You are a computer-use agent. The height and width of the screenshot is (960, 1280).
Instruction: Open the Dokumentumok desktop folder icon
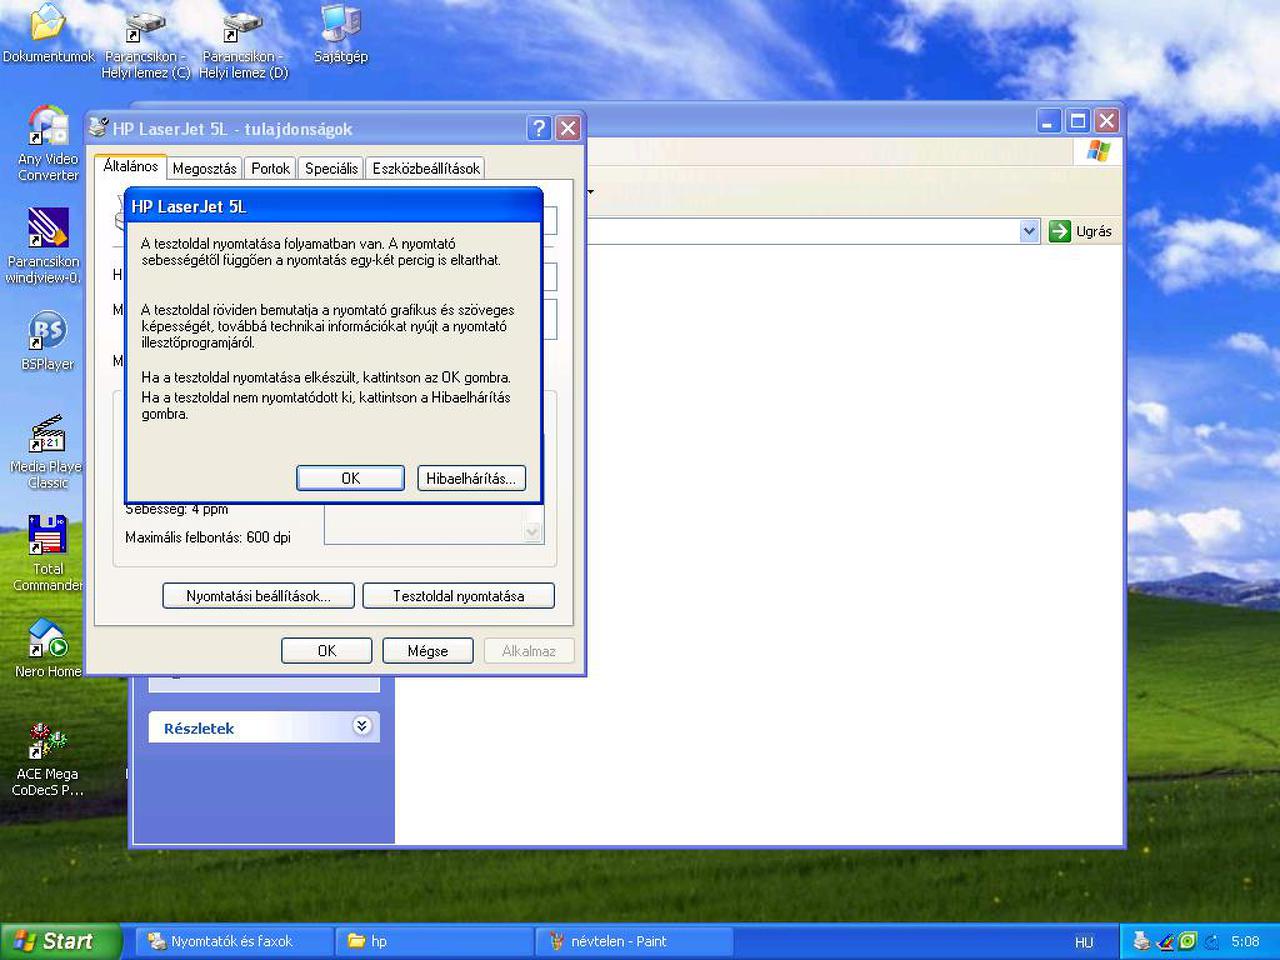tap(47, 24)
